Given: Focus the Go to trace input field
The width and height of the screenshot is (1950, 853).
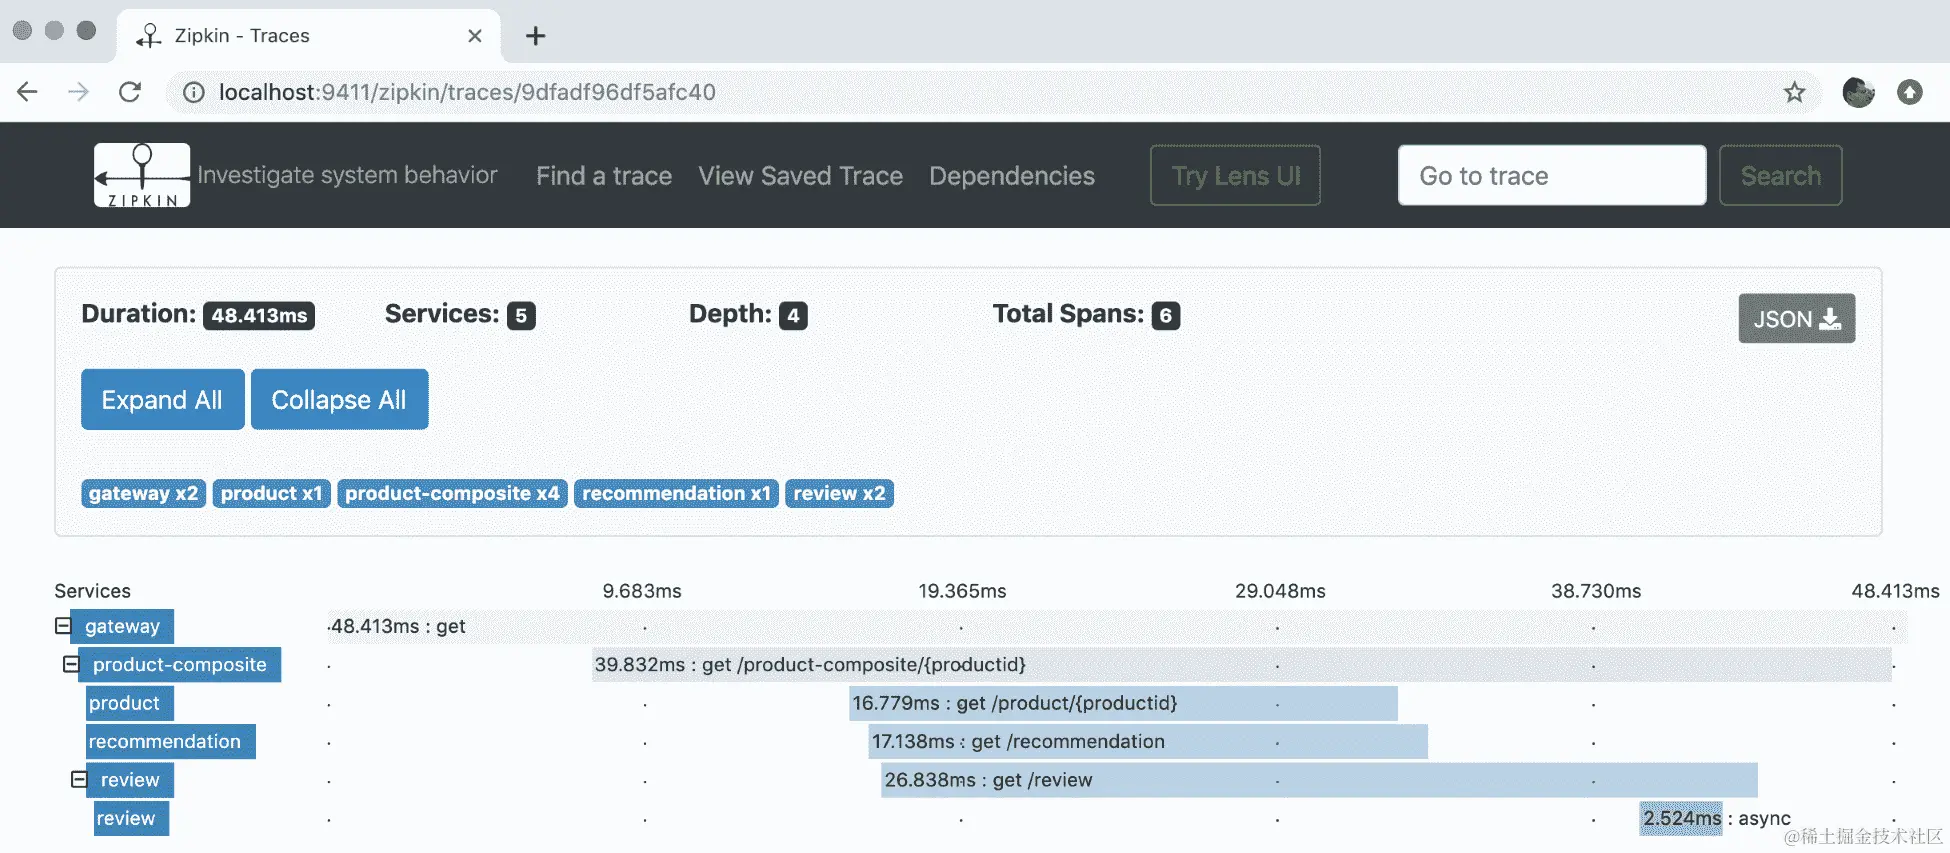Looking at the screenshot, I should tap(1552, 175).
